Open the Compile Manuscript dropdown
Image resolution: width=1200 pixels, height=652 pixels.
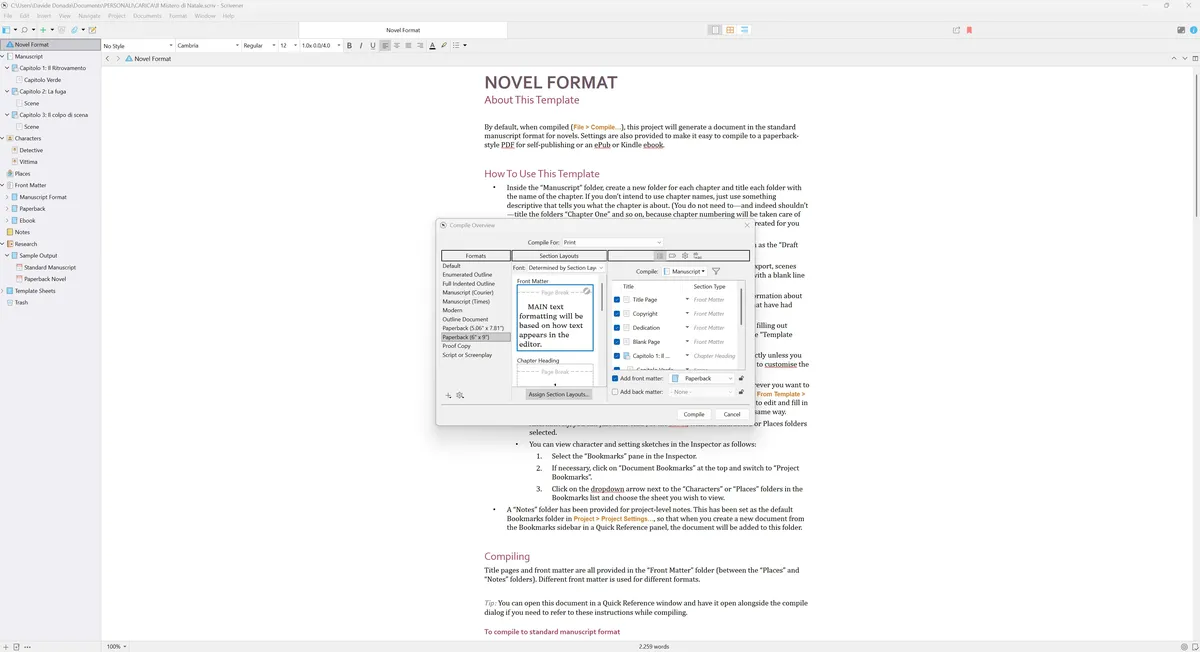click(685, 271)
